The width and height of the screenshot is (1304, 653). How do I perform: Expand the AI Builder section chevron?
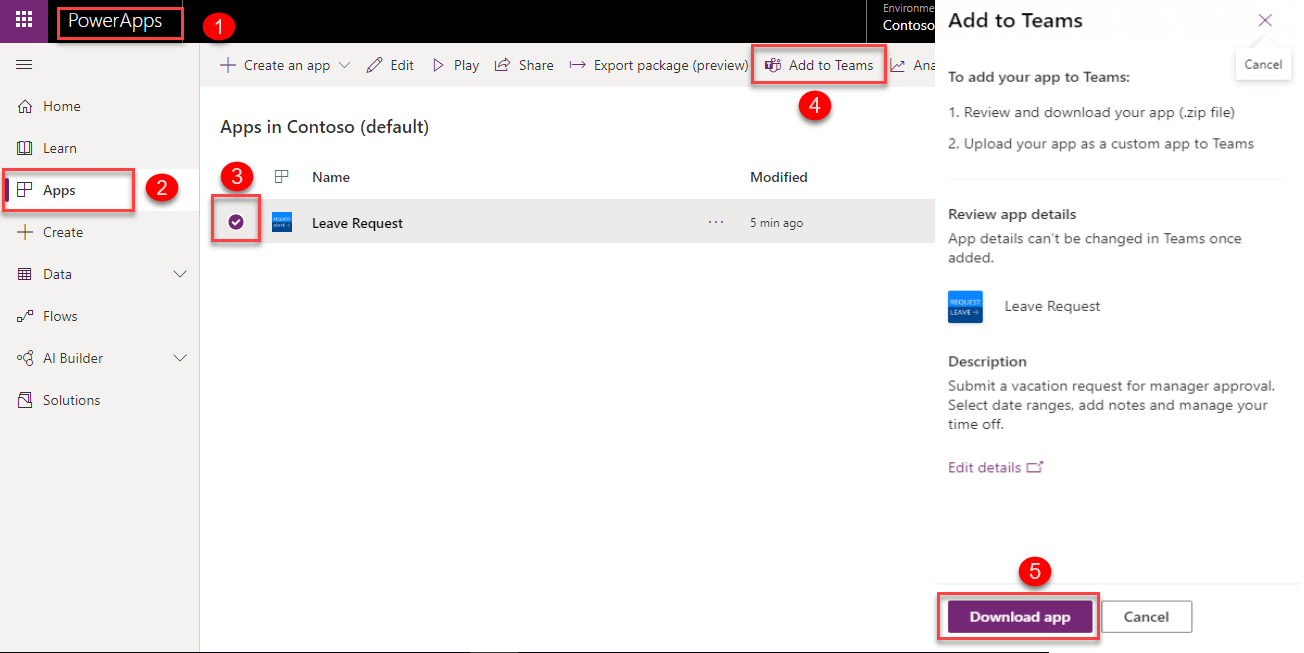click(x=180, y=358)
